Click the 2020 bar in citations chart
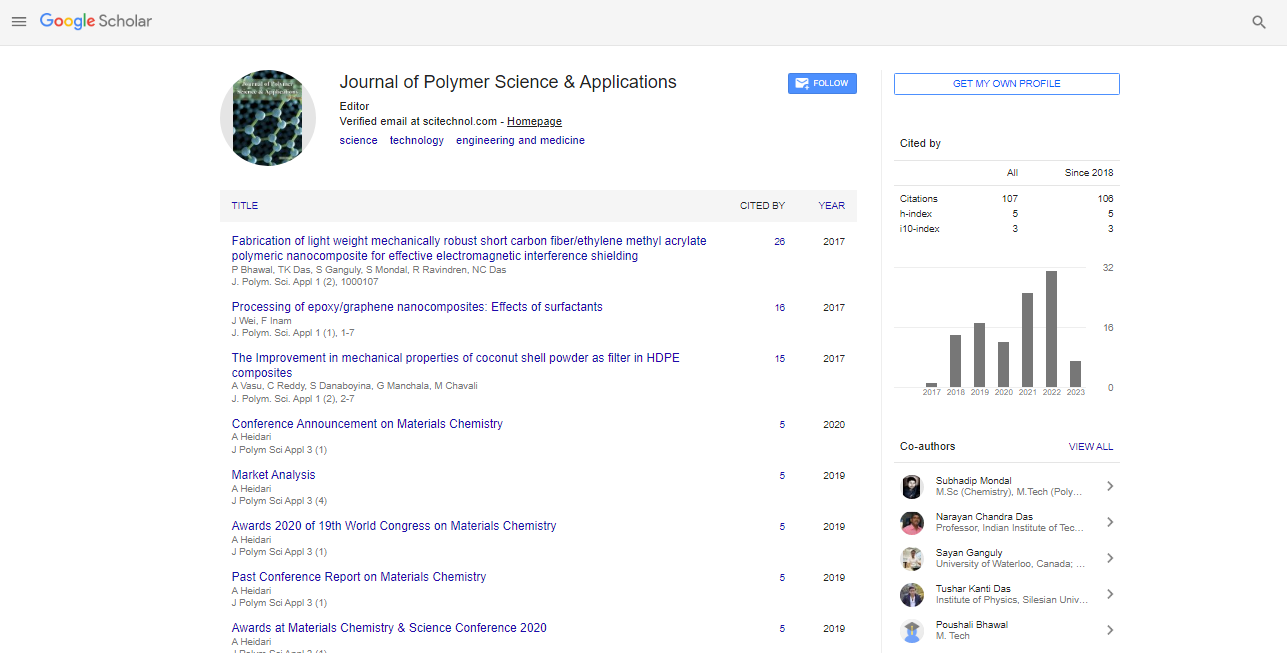 tap(1004, 365)
